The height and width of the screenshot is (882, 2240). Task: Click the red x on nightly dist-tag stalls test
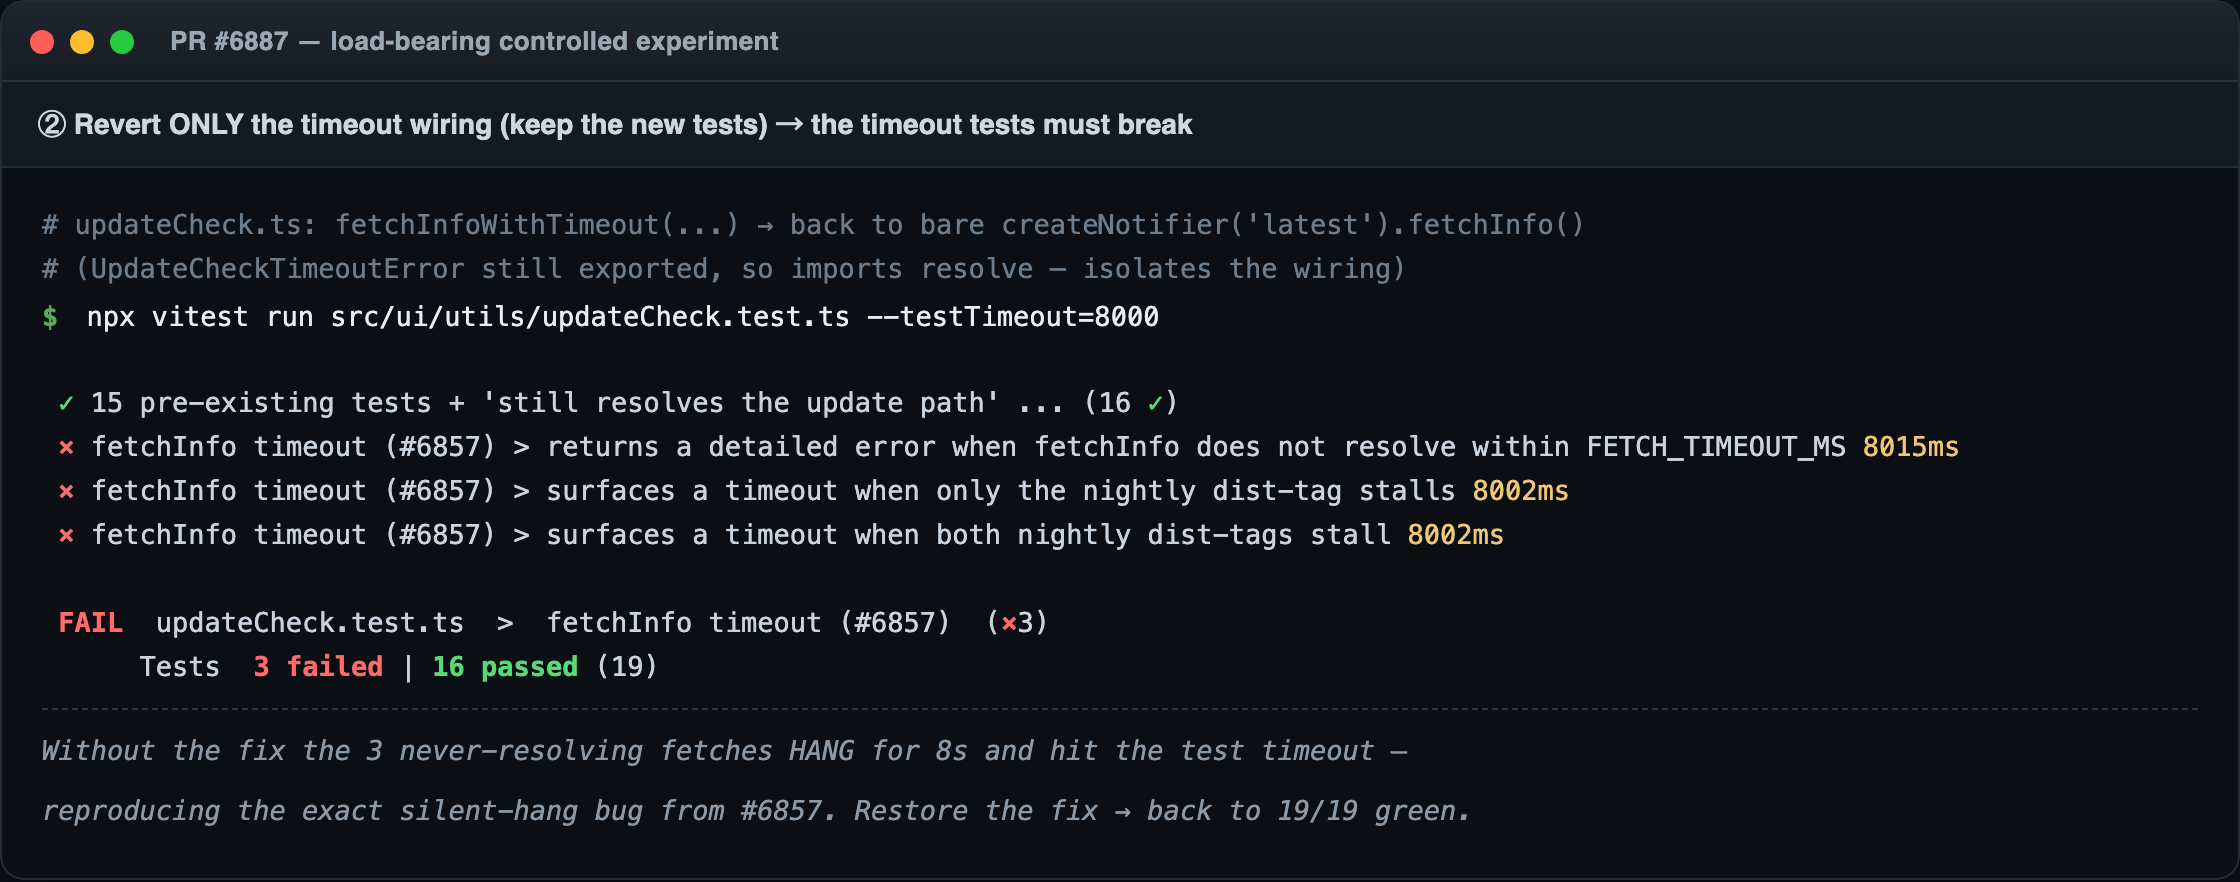(x=66, y=491)
